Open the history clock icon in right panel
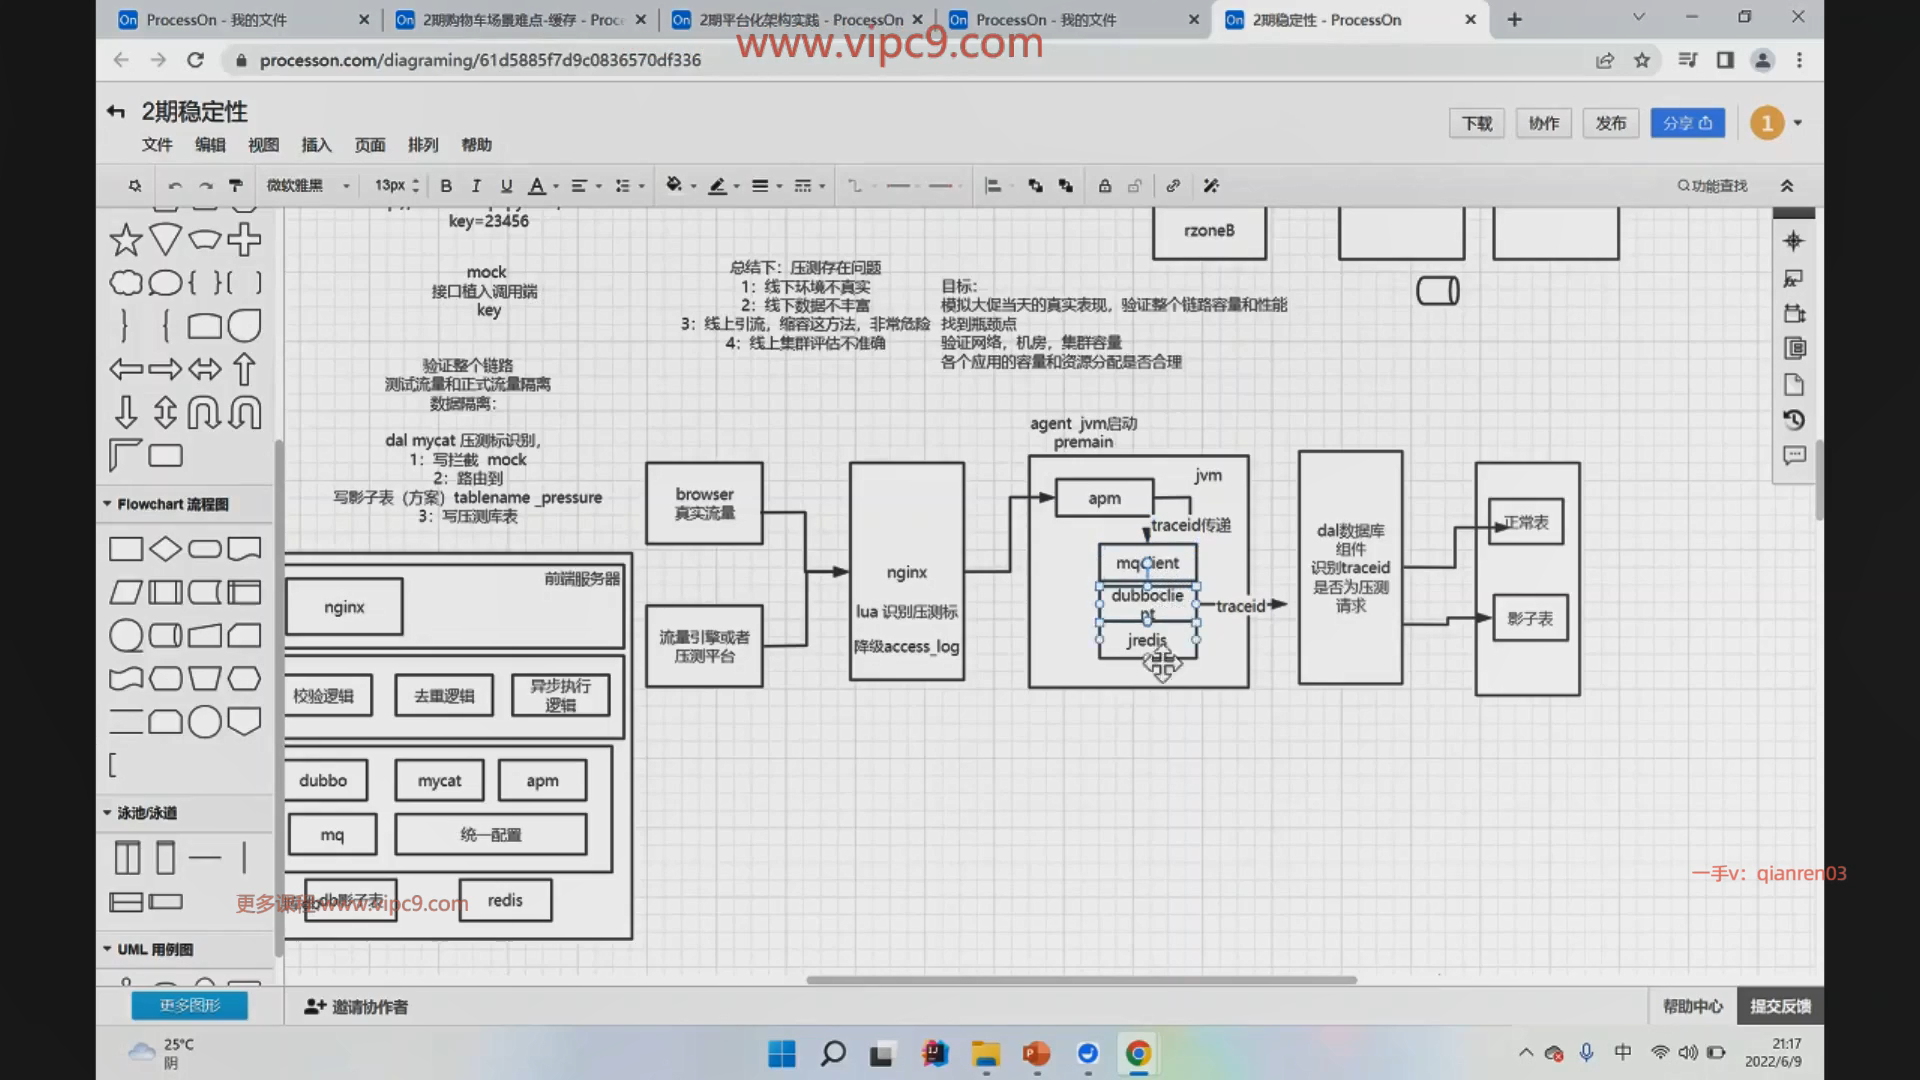 pos(1794,420)
